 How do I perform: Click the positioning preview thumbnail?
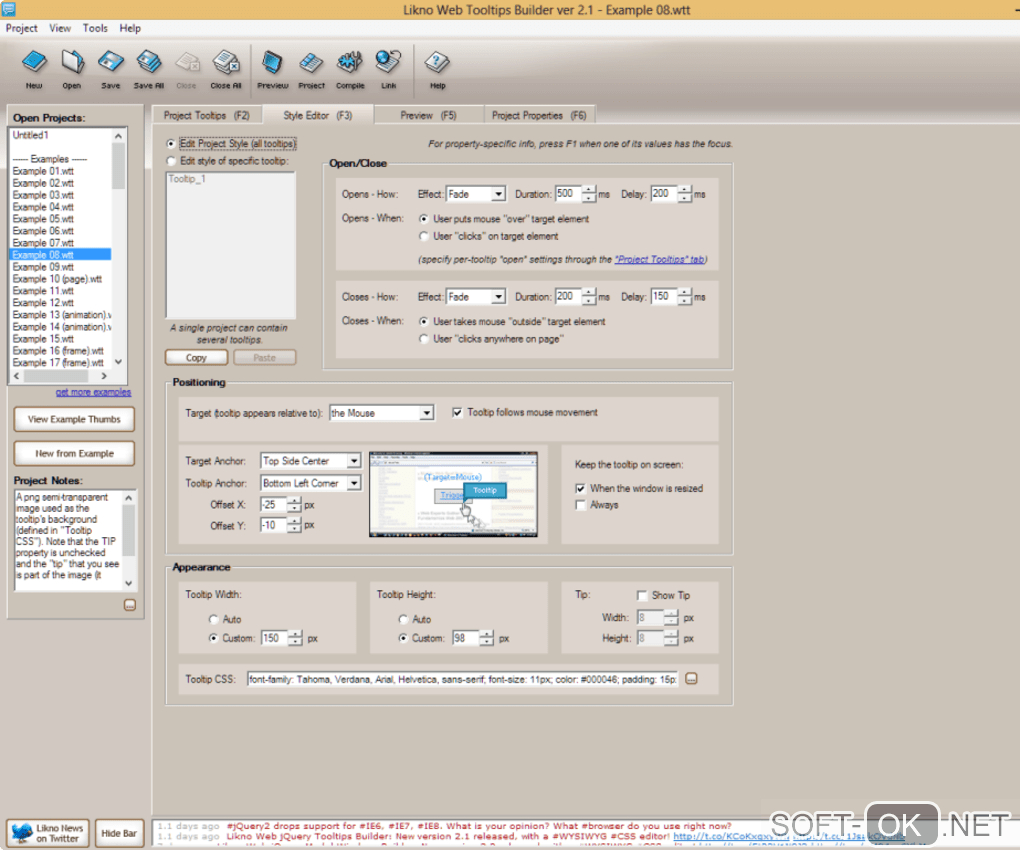[453, 494]
